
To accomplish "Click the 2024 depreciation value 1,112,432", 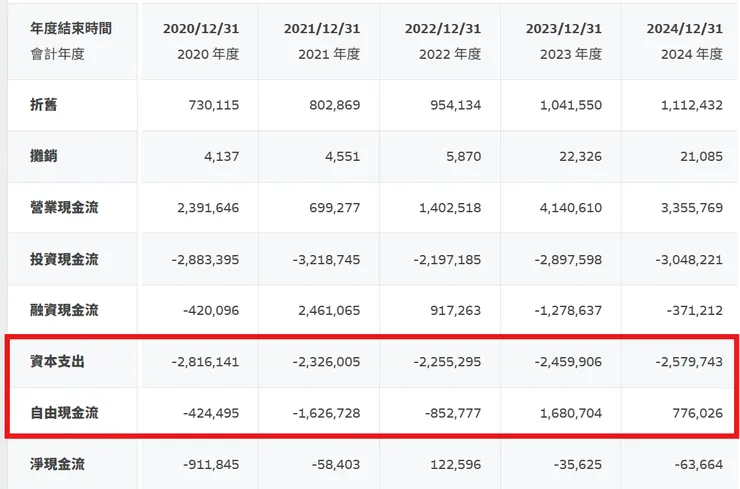I will click(x=685, y=105).
